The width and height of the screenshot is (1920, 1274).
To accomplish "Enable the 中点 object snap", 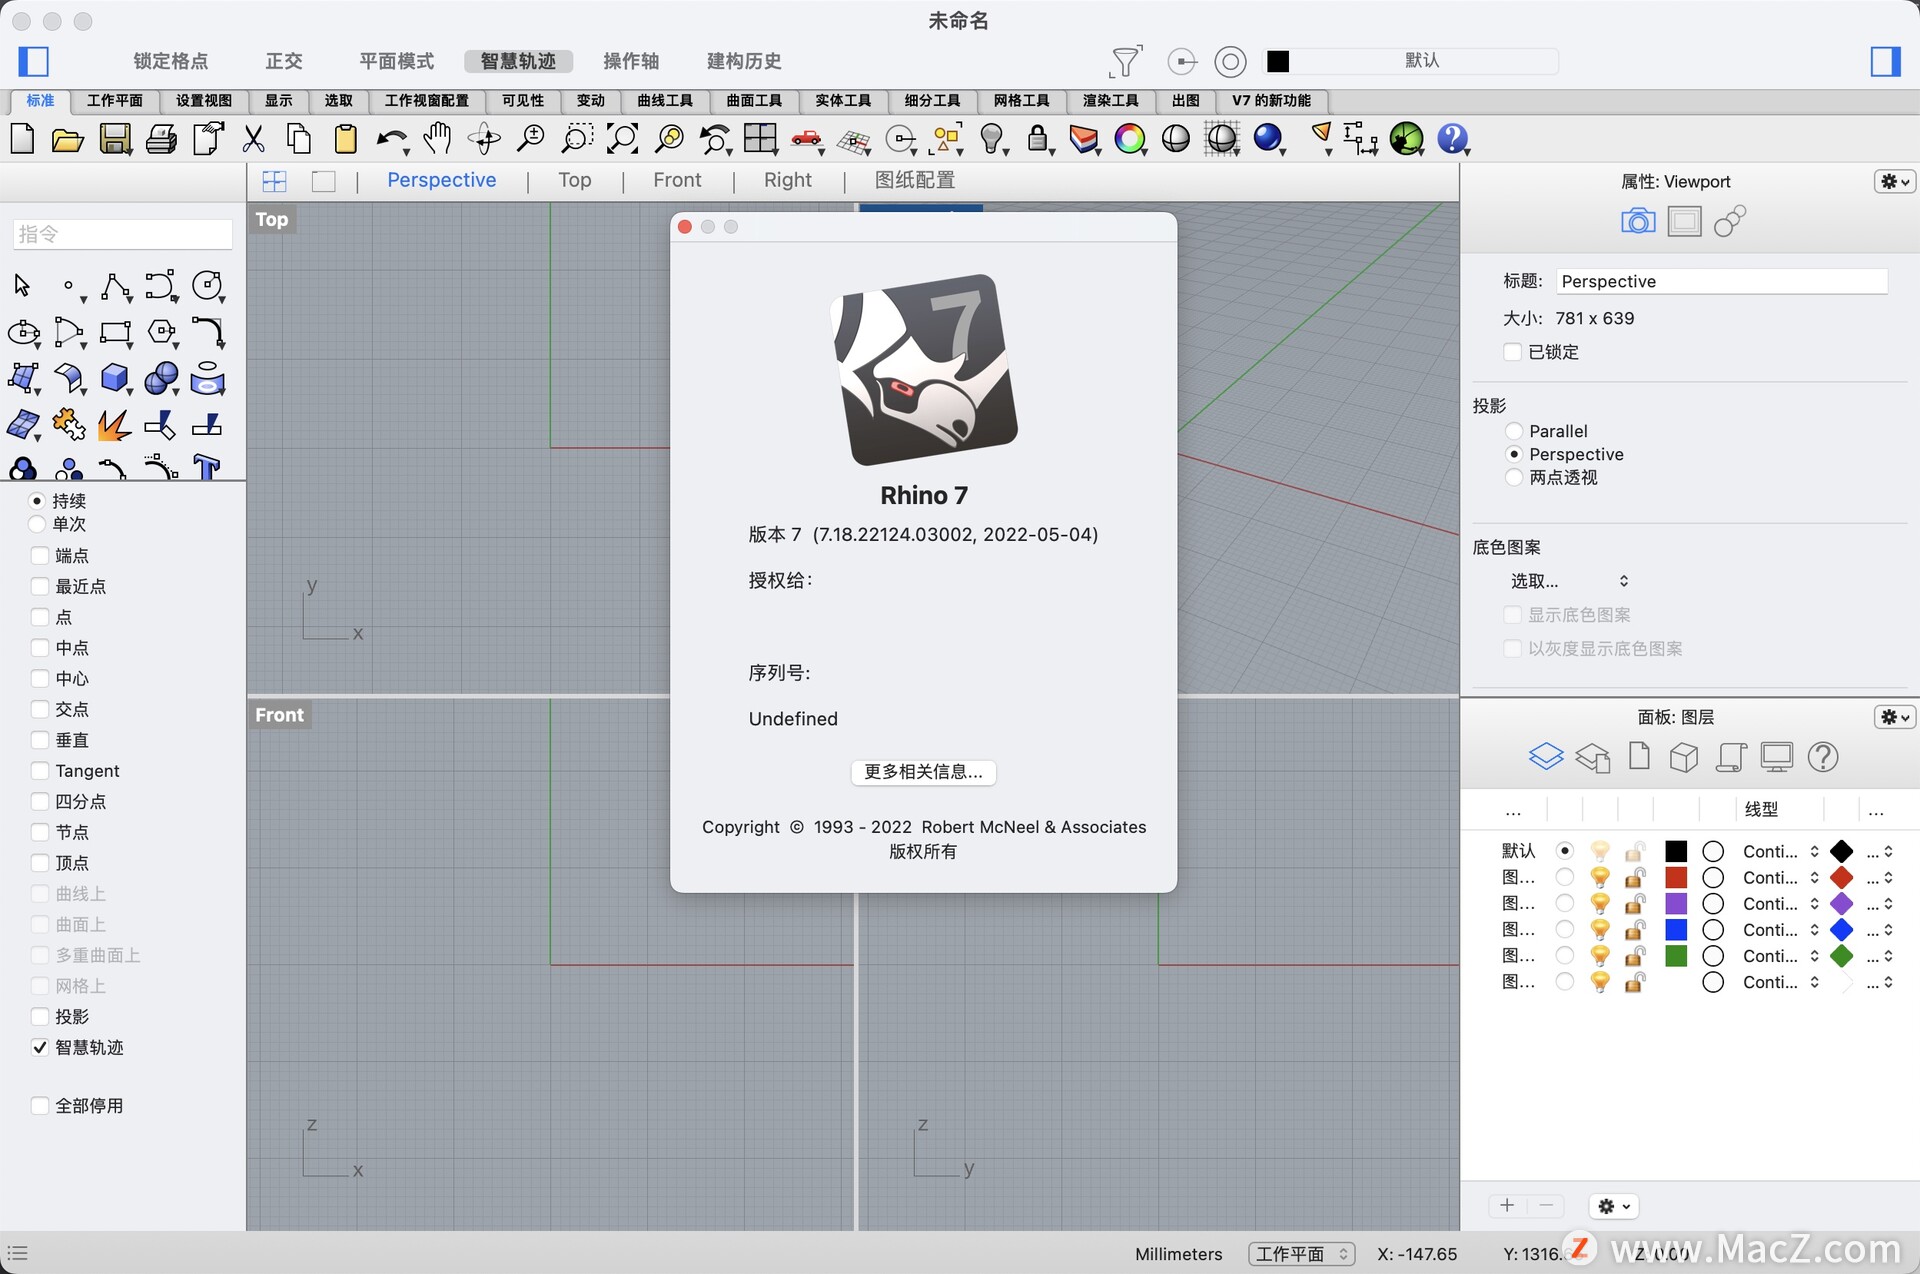I will pyautogui.click(x=40, y=648).
